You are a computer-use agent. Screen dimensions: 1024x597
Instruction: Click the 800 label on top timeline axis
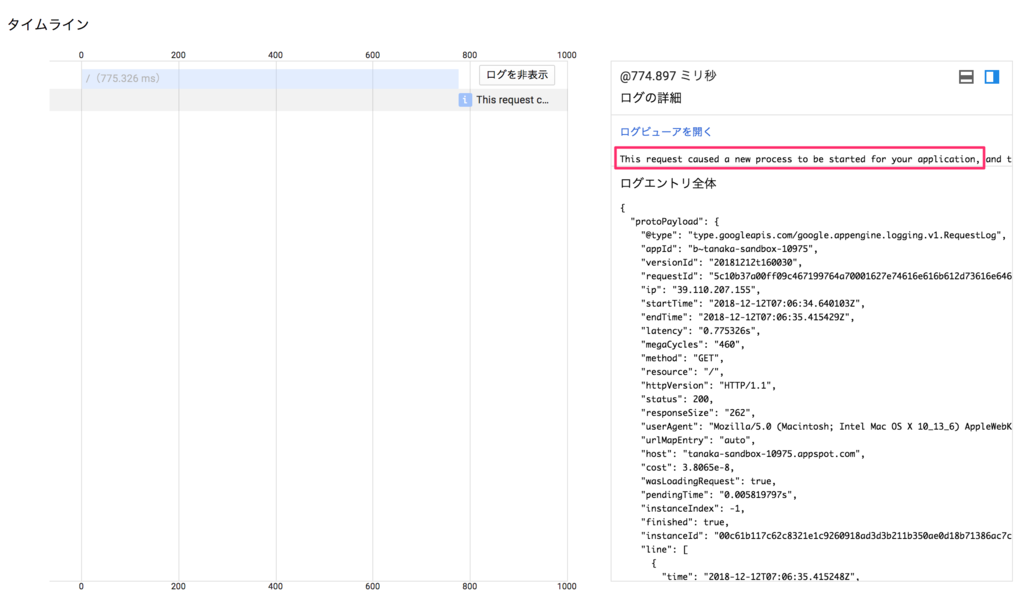[x=470, y=55]
